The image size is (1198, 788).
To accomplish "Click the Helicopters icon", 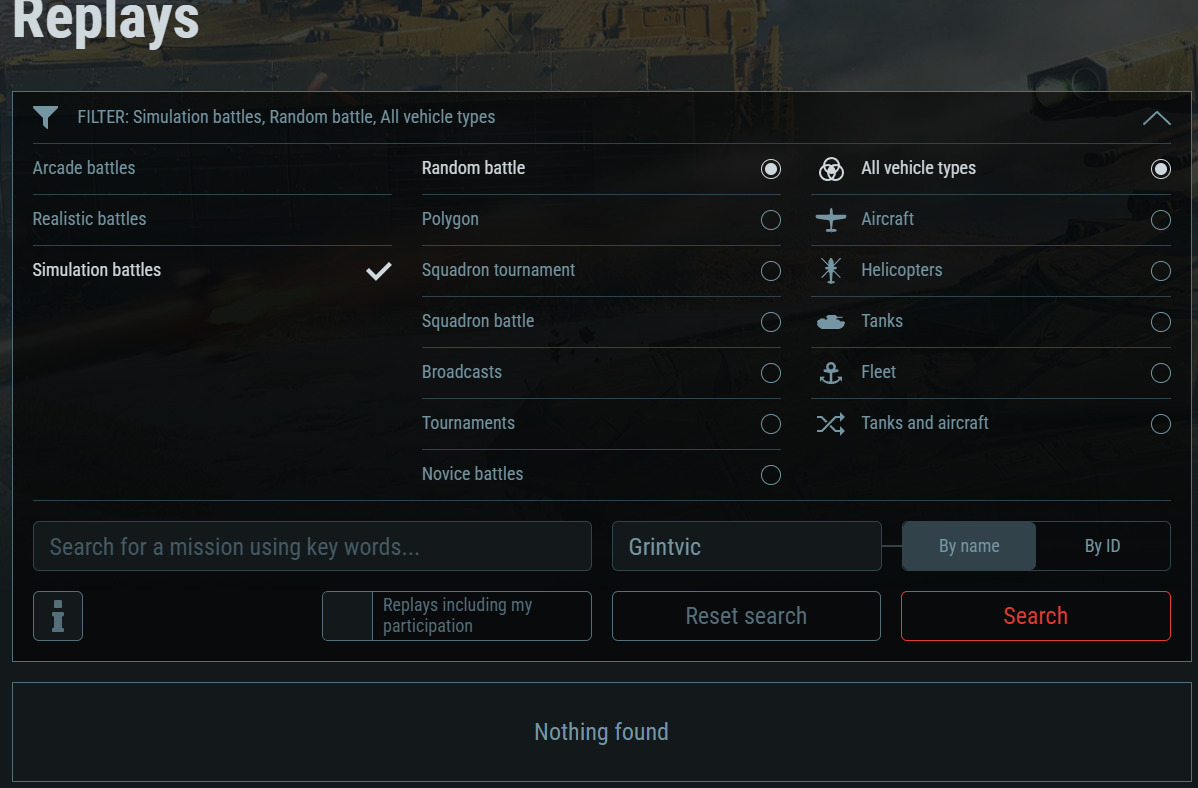I will tap(831, 270).
